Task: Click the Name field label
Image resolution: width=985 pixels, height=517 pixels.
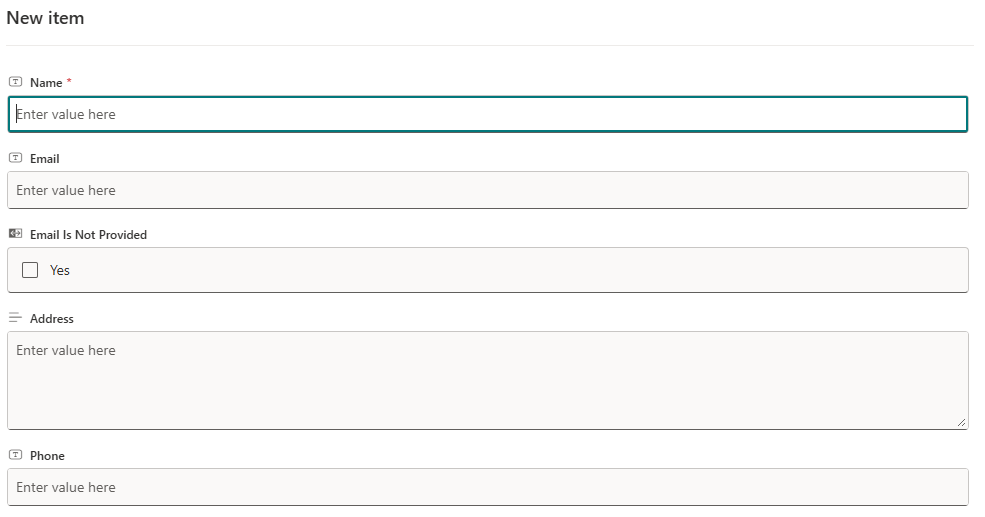Action: pyautogui.click(x=46, y=82)
